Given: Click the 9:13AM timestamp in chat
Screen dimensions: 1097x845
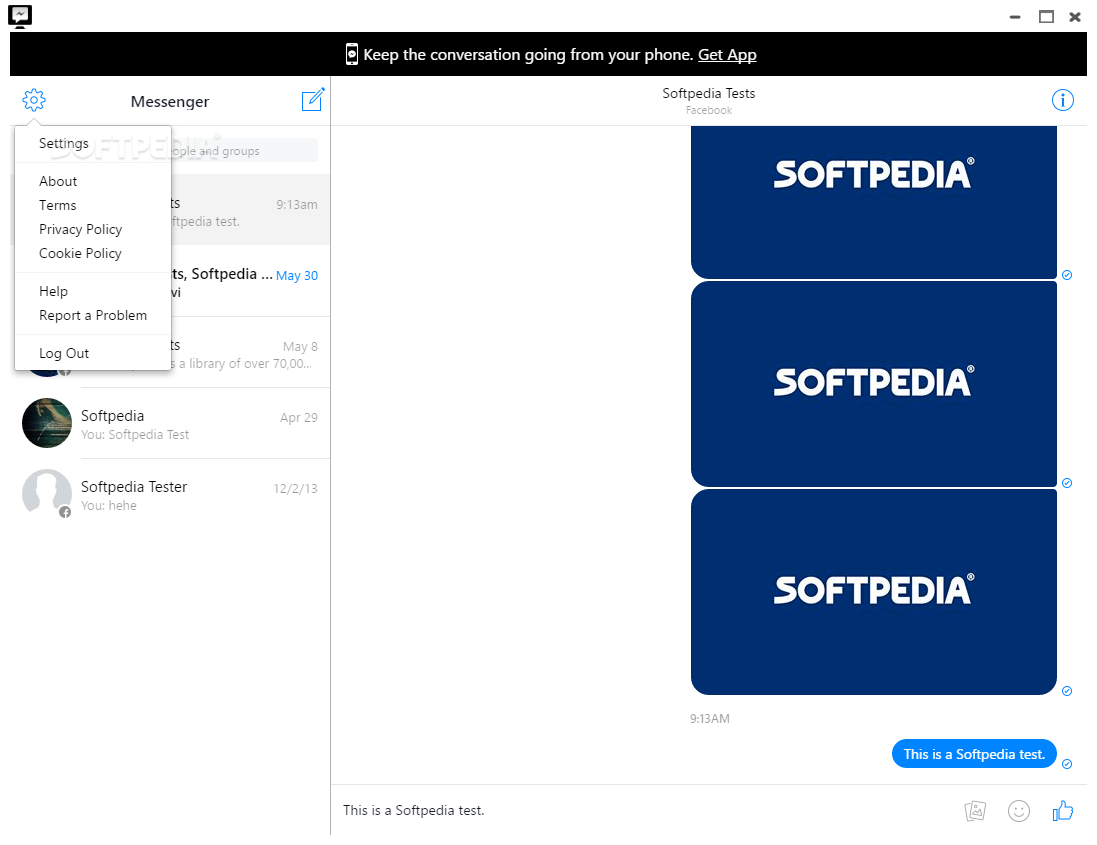Looking at the screenshot, I should [x=709, y=718].
